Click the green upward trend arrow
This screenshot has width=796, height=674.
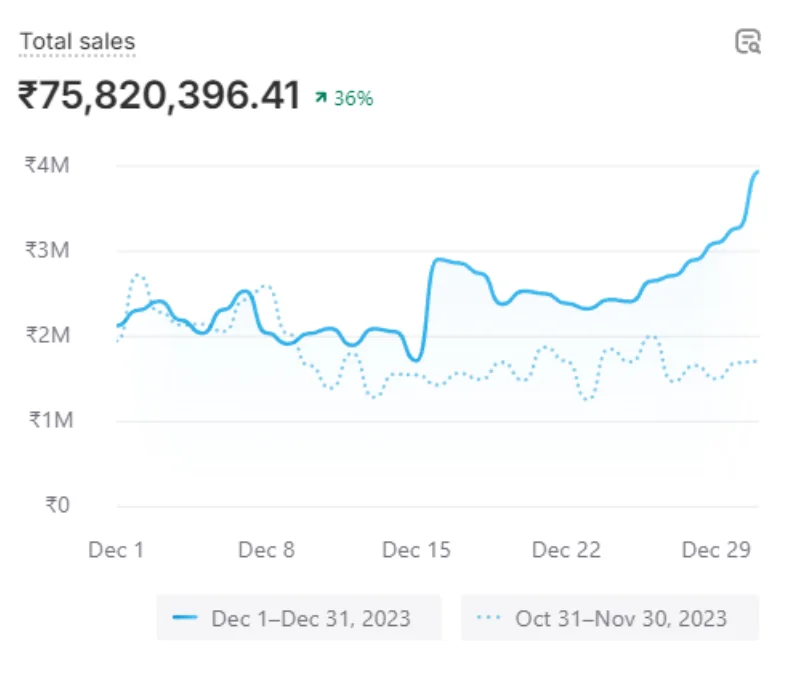pos(320,98)
